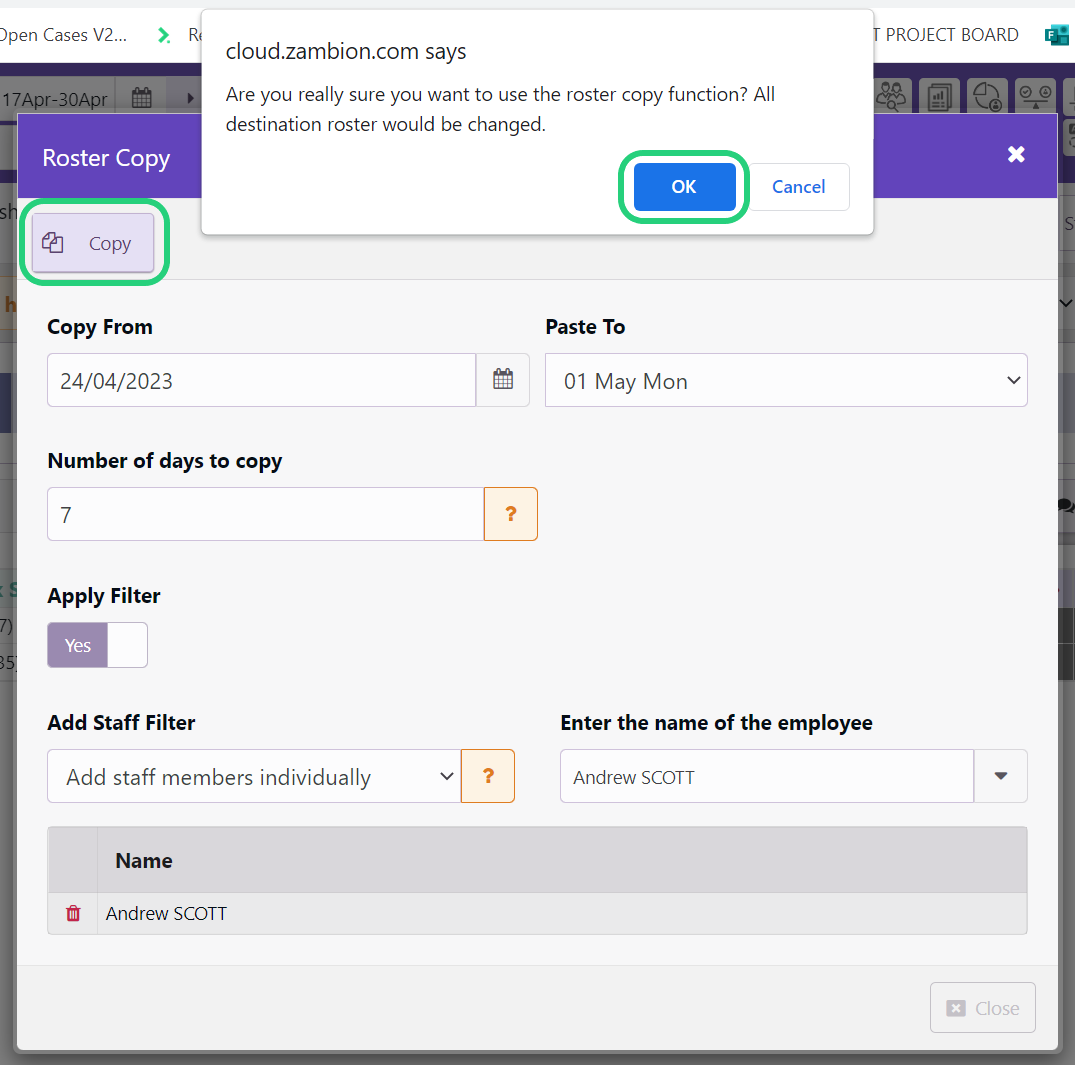
Task: Close Roster Copy dialog with X
Action: tap(1016, 154)
